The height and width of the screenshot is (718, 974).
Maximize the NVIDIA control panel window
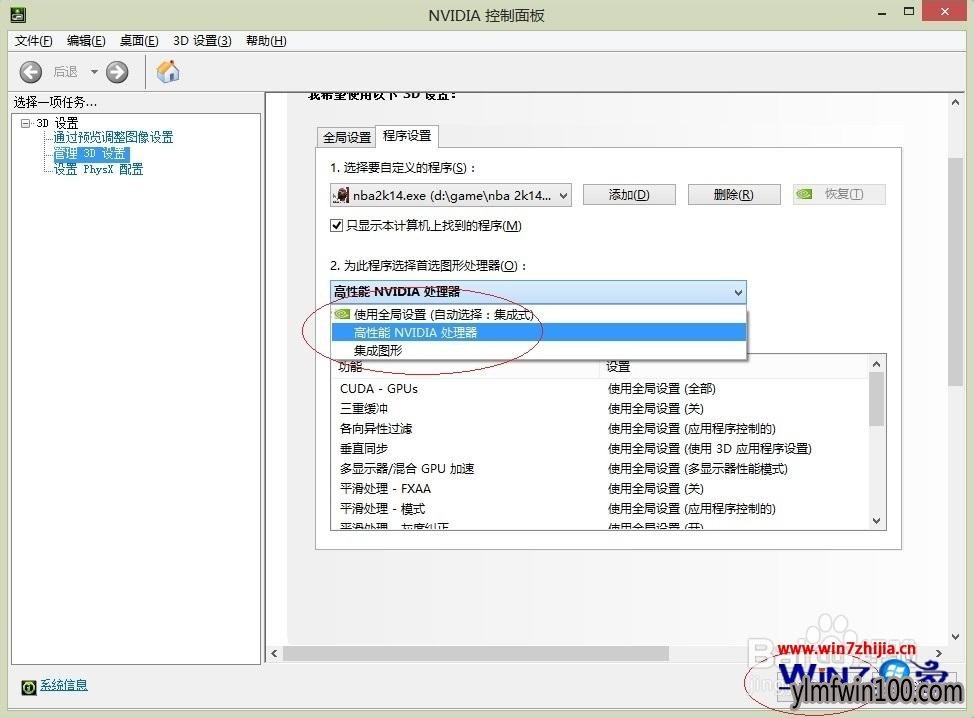[909, 11]
